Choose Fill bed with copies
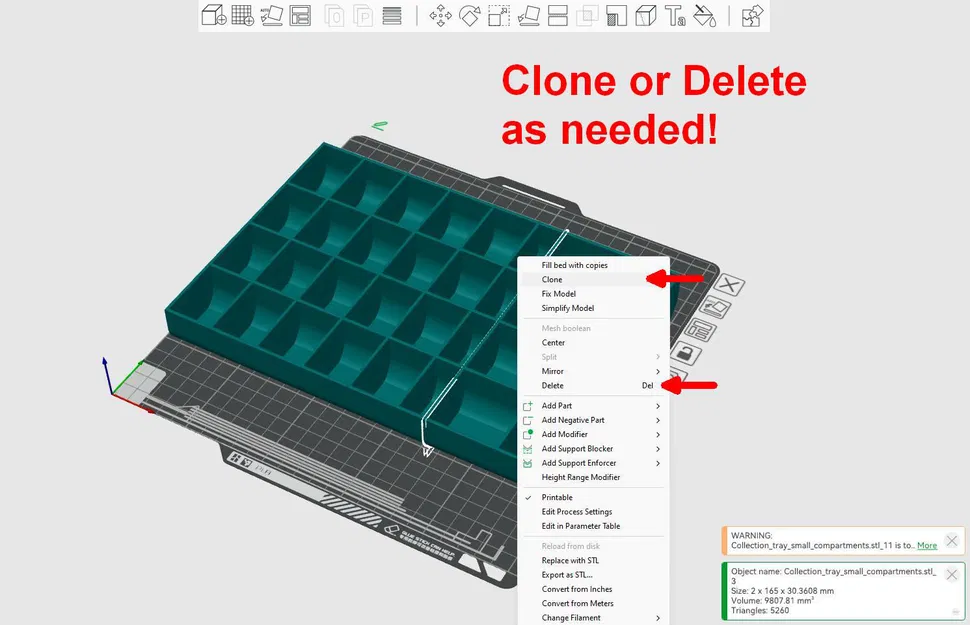Viewport: 970px width, 625px height. [593, 265]
